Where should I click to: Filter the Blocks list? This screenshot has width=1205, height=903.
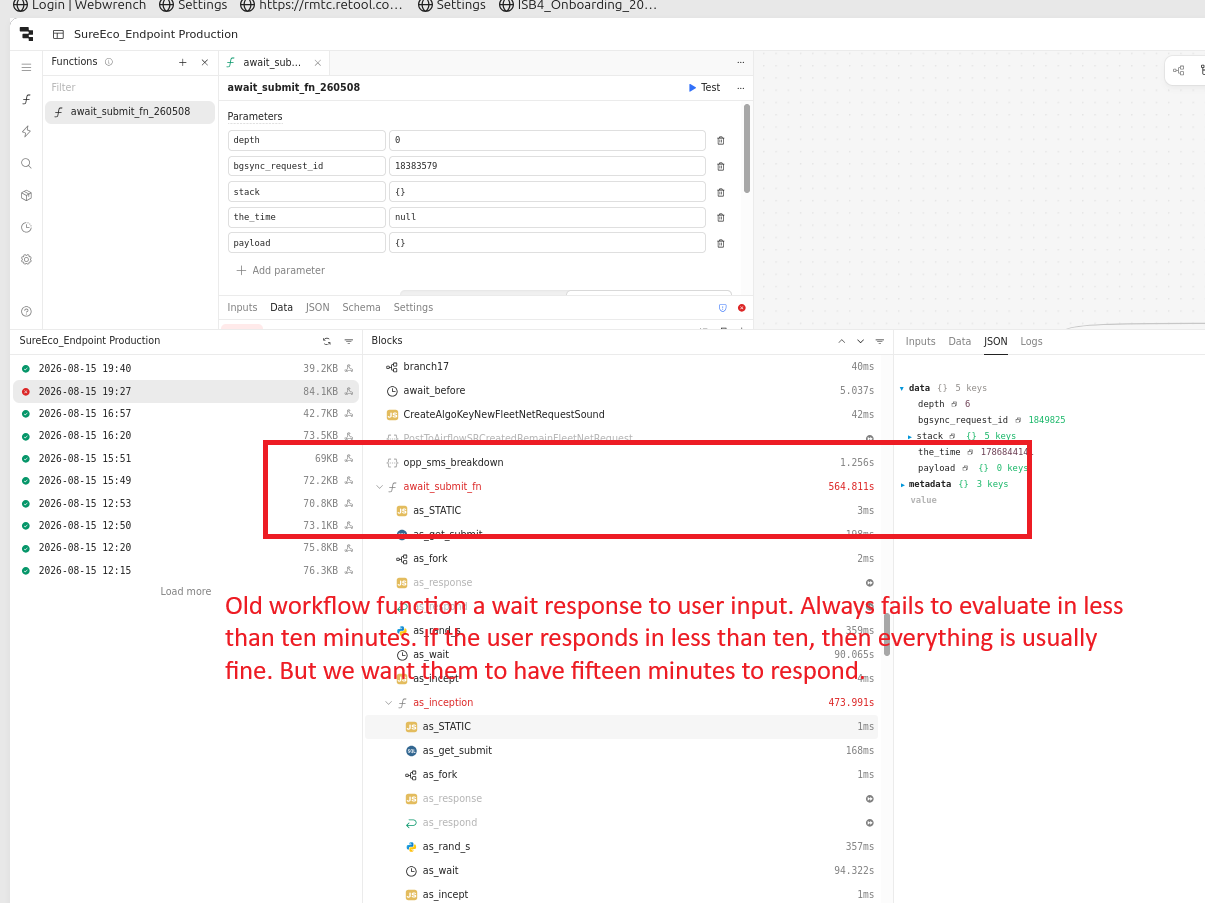pyautogui.click(x=880, y=341)
